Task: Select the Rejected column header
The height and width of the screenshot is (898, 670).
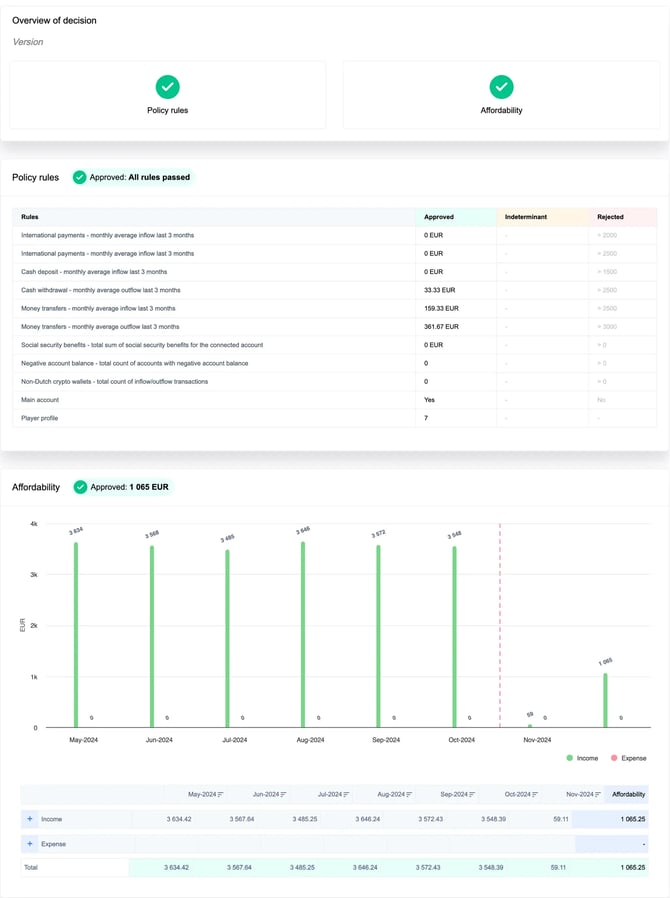Action: click(610, 216)
